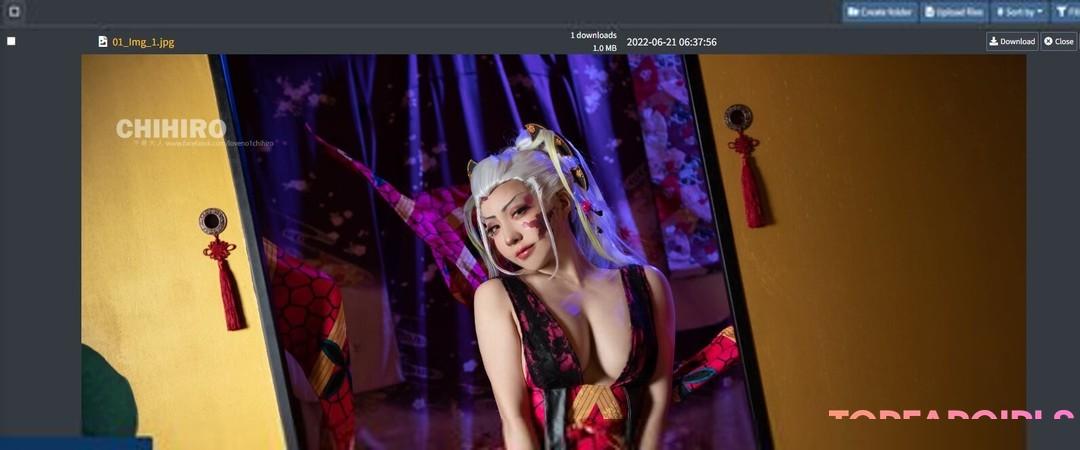Click the folder icon on Create folder

853,12
